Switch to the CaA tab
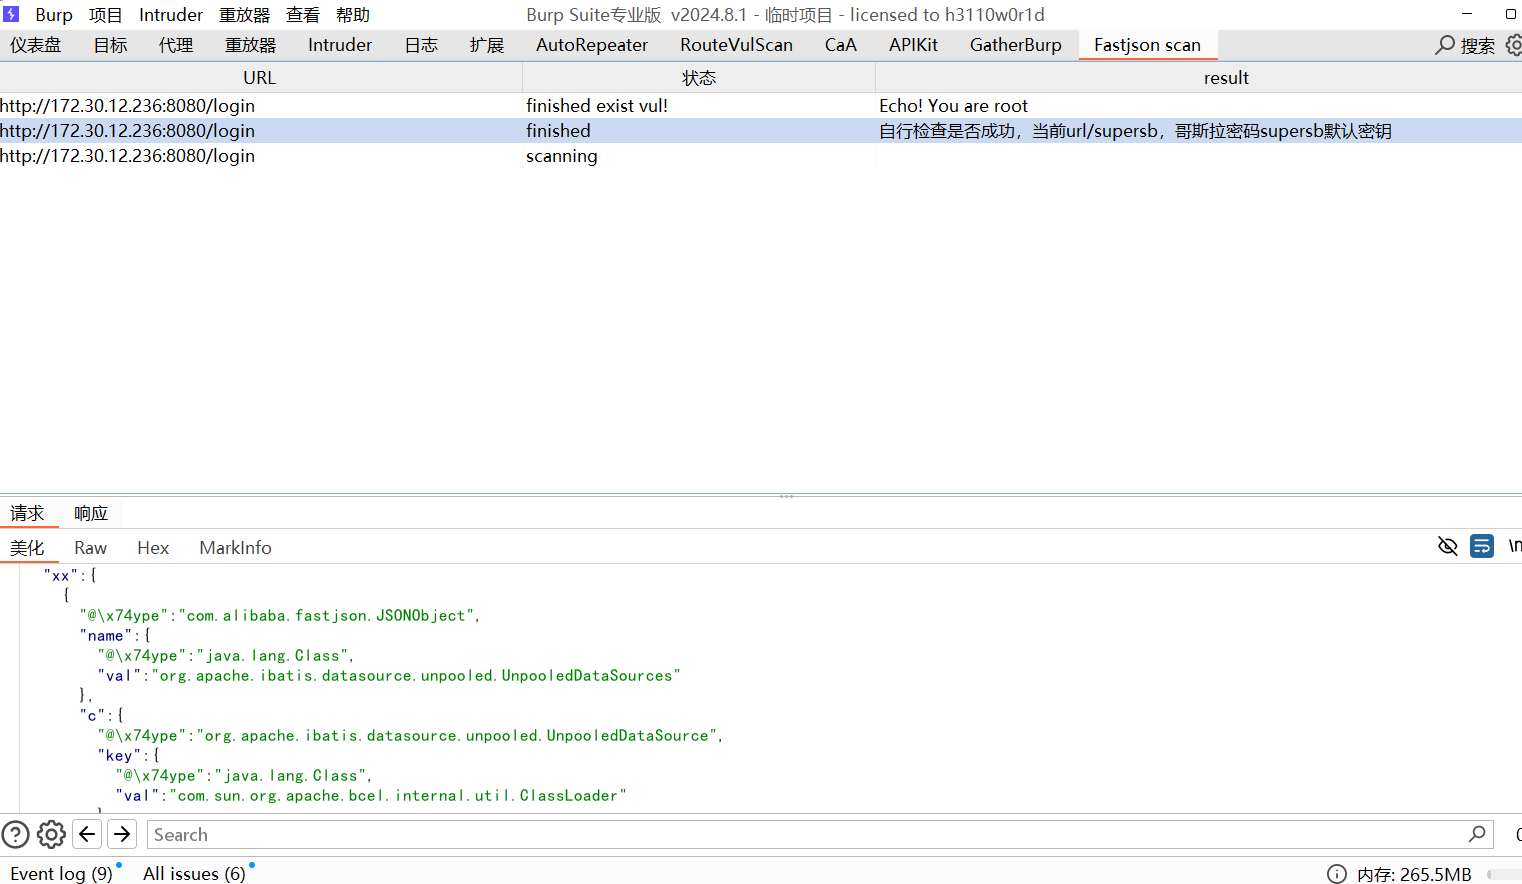This screenshot has width=1522, height=884. point(841,45)
